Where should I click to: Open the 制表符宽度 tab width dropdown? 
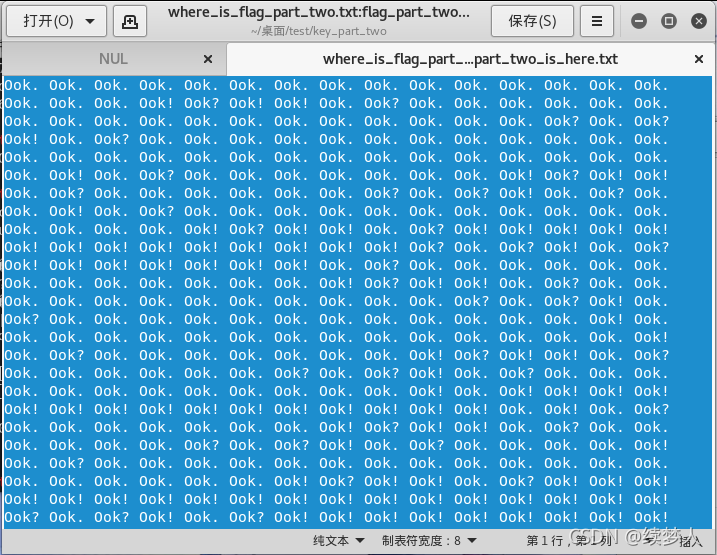(x=429, y=541)
